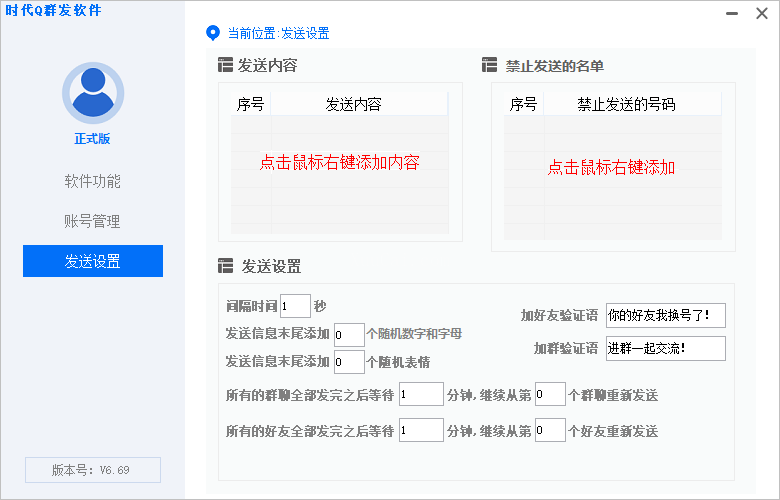Click the 发送设置 section header icon

point(225,267)
